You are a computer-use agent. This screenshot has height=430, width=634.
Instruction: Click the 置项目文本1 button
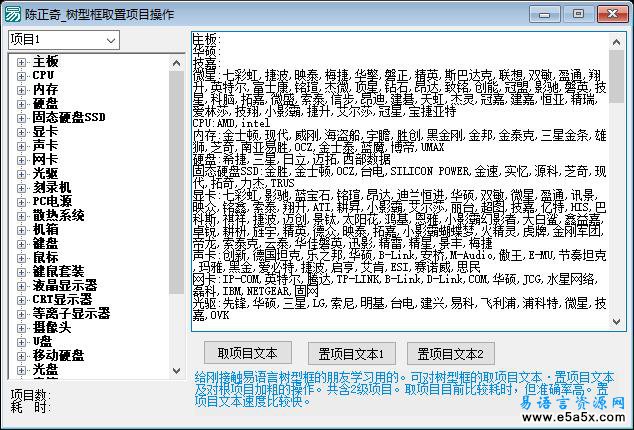[351, 354]
